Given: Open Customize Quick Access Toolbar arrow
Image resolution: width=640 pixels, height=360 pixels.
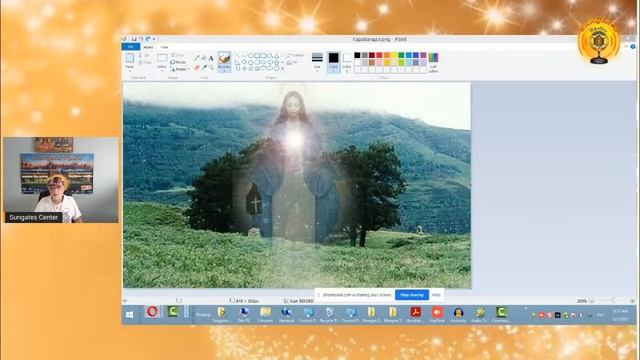Looking at the screenshot, I should pyautogui.click(x=154, y=39).
